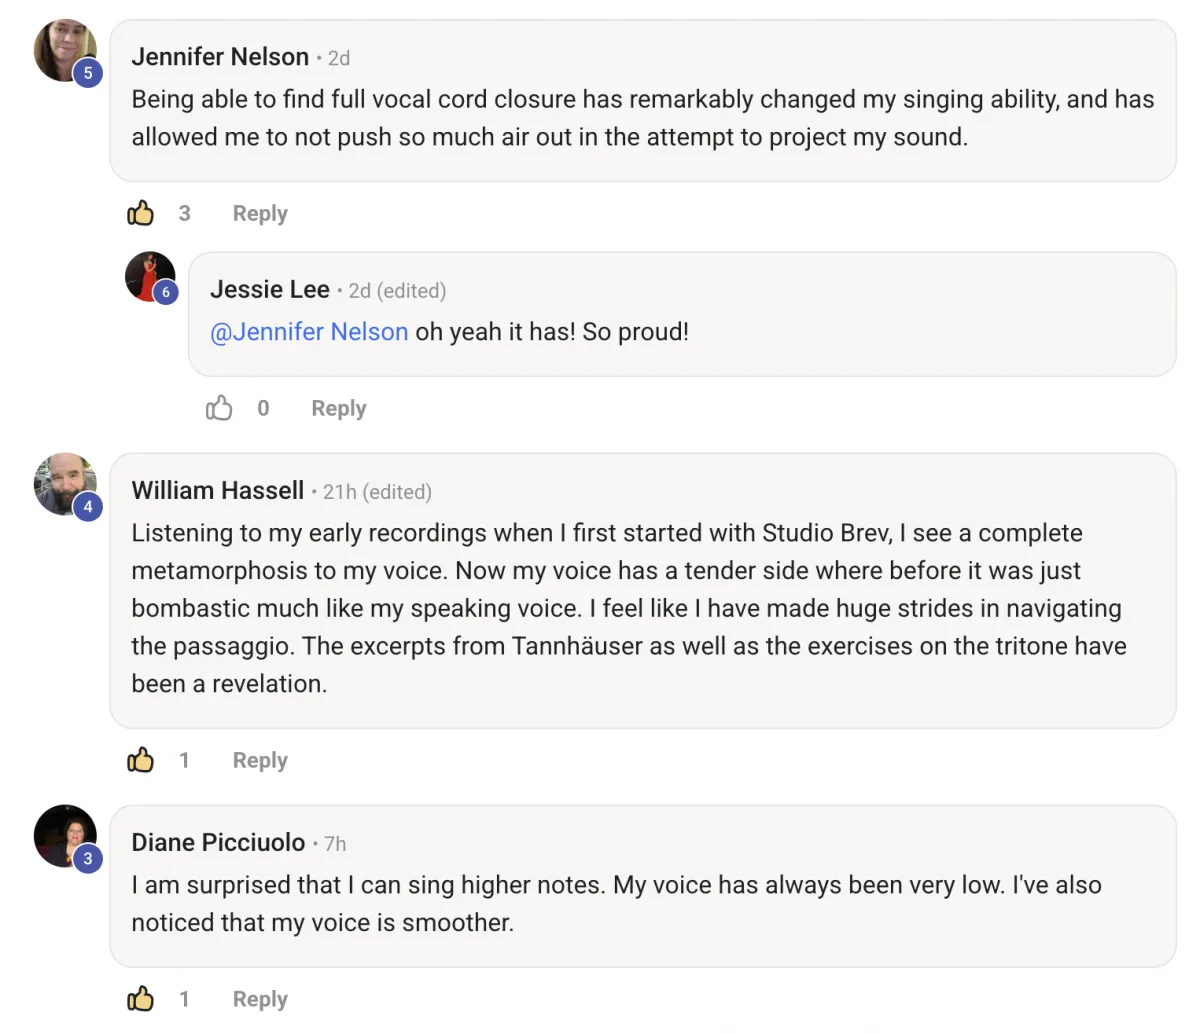Image resolution: width=1200 pixels, height=1034 pixels.
Task: Click the level 5 badge on Jennifer's avatar
Action: [88, 73]
